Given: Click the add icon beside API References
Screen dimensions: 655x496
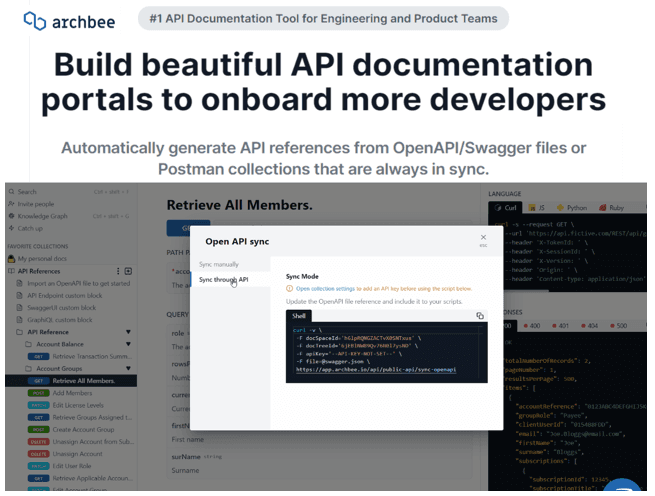Looking at the screenshot, I should [128, 271].
